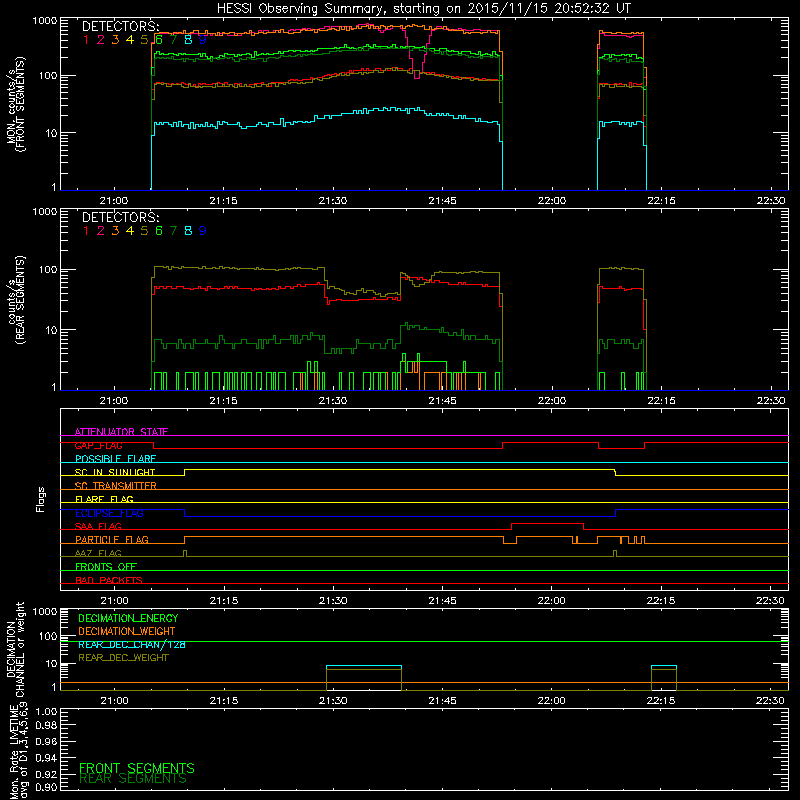Click detector 4 in front segments legend

[x=130, y=40]
